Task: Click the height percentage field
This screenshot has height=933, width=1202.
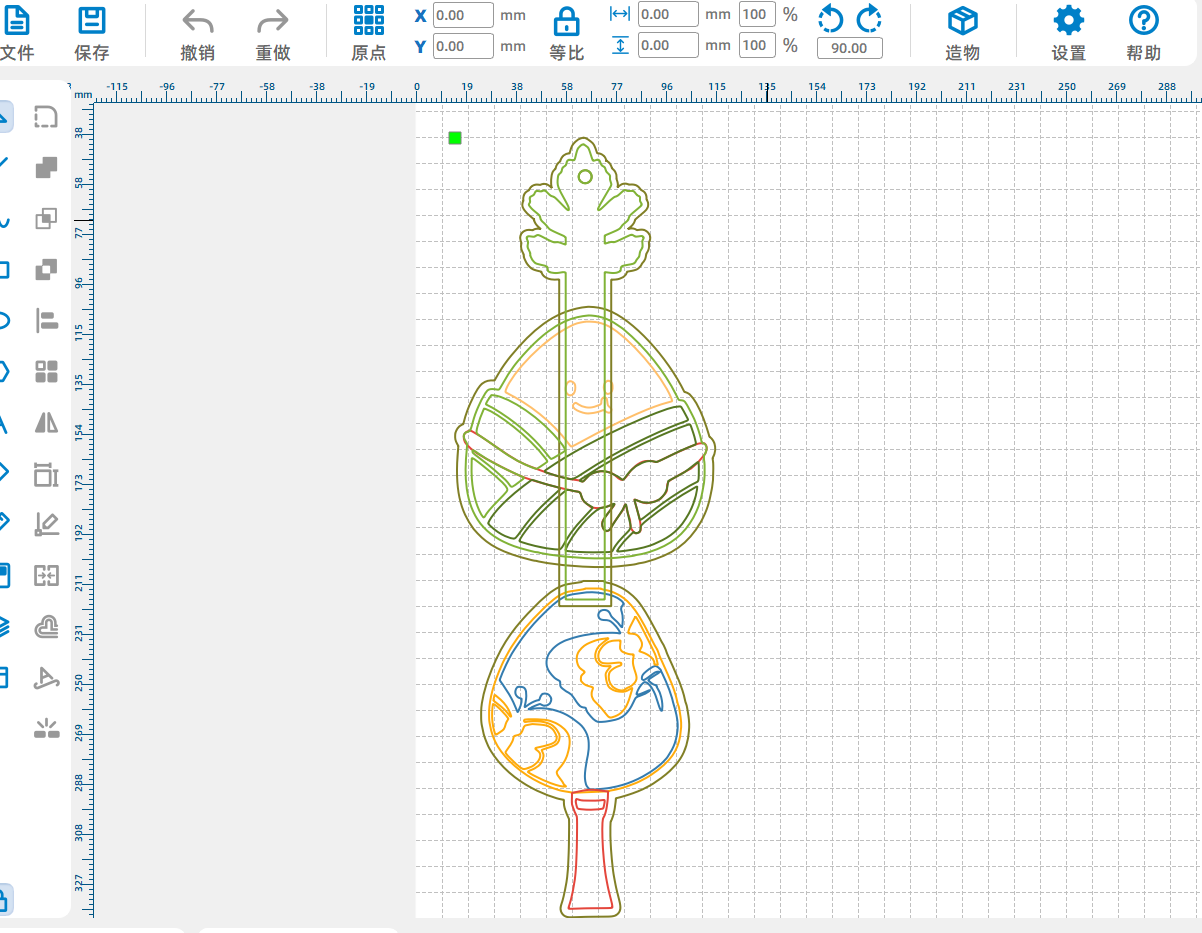Action: [x=755, y=45]
